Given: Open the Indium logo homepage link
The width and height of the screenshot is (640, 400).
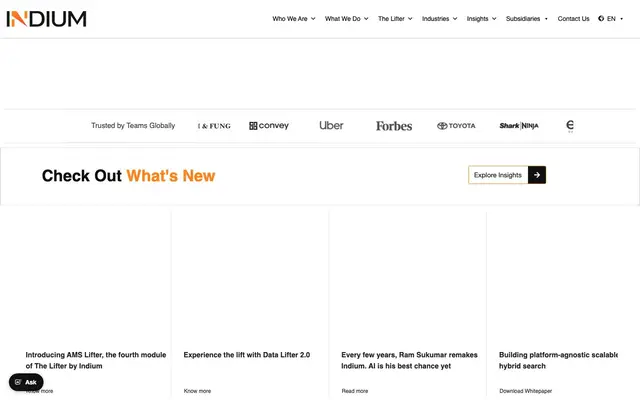Looking at the screenshot, I should click(x=46, y=19).
